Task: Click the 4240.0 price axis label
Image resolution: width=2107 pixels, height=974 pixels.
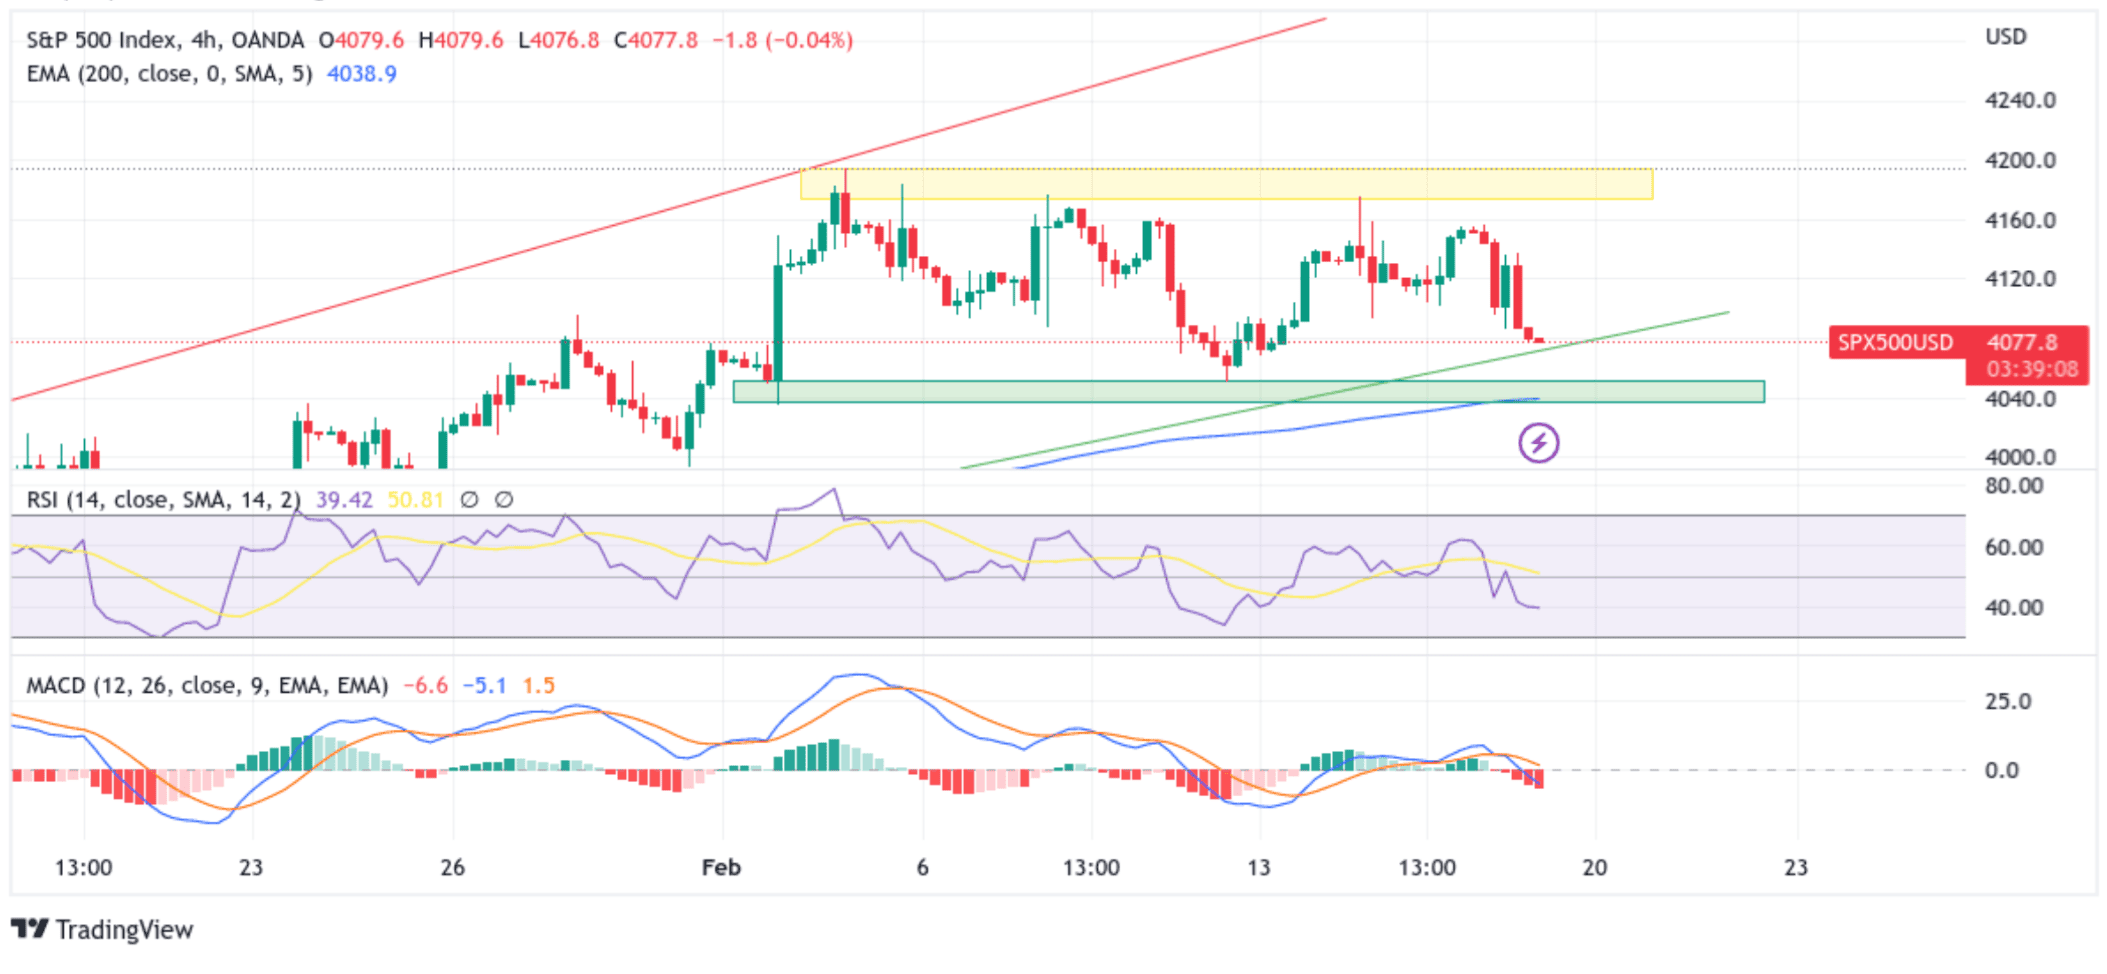Action: click(x=2020, y=100)
